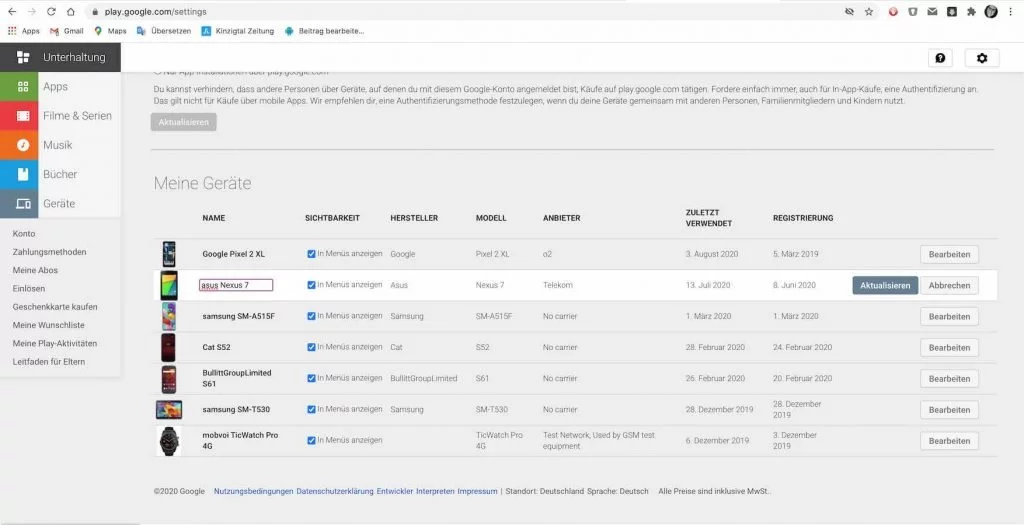Click the Nexus 7 device image
1024x525 pixels.
click(169, 285)
